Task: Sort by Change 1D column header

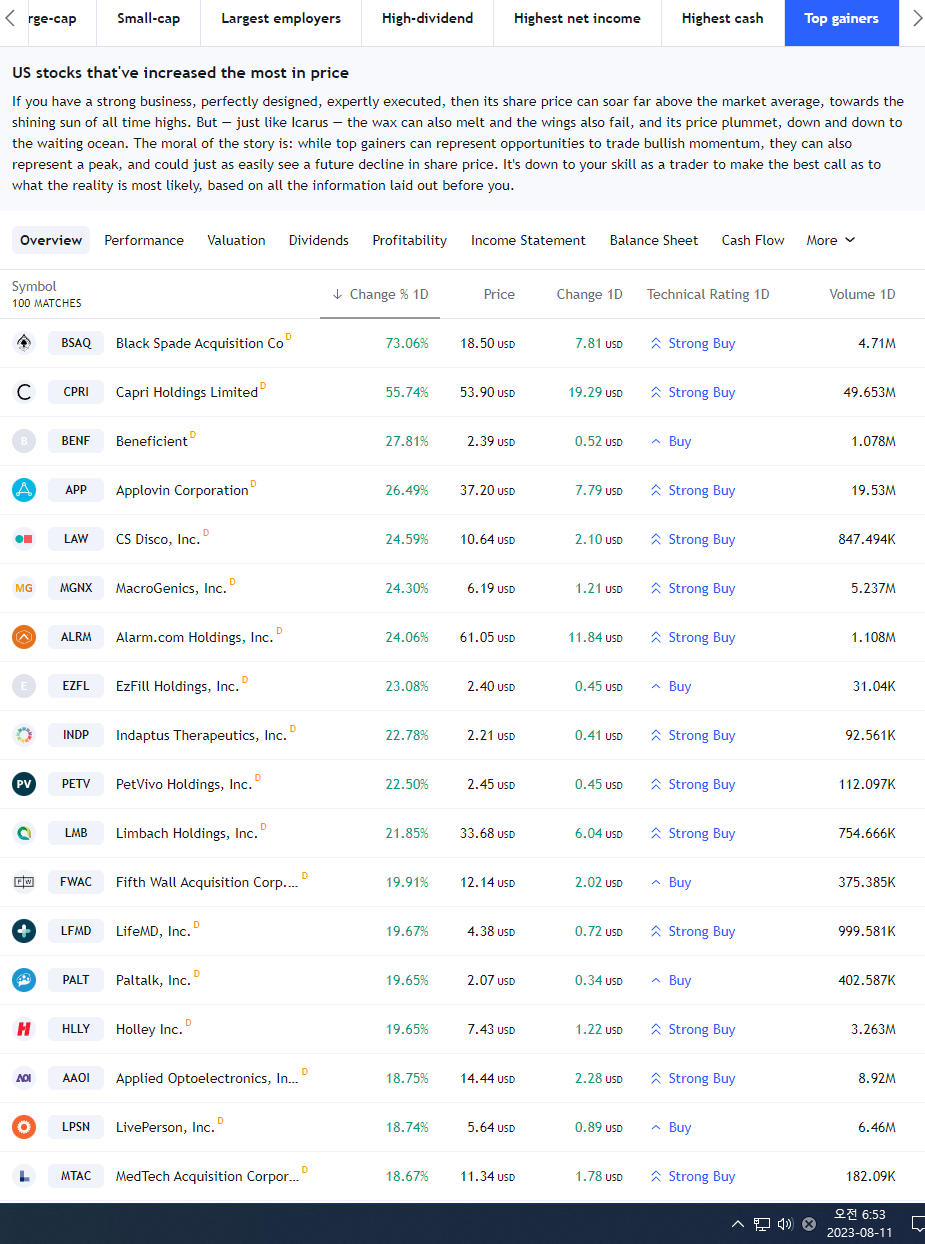Action: click(589, 294)
